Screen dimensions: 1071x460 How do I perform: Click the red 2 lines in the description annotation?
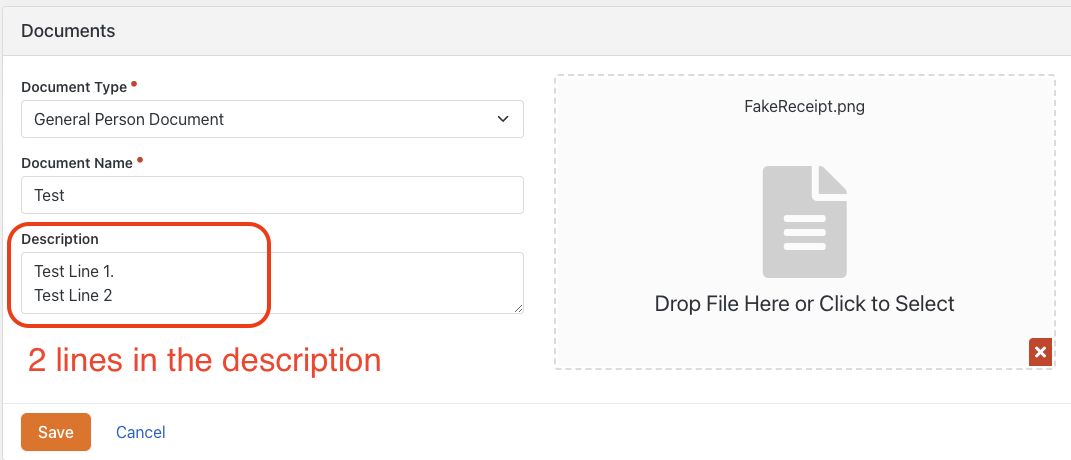[204, 360]
